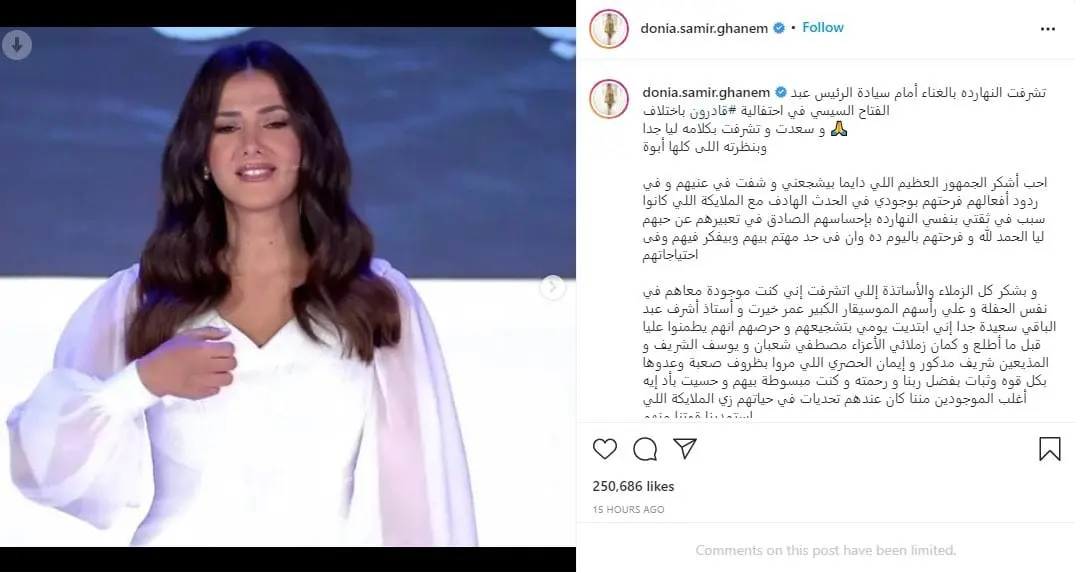Click the download arrow on the photo

(x=16, y=45)
